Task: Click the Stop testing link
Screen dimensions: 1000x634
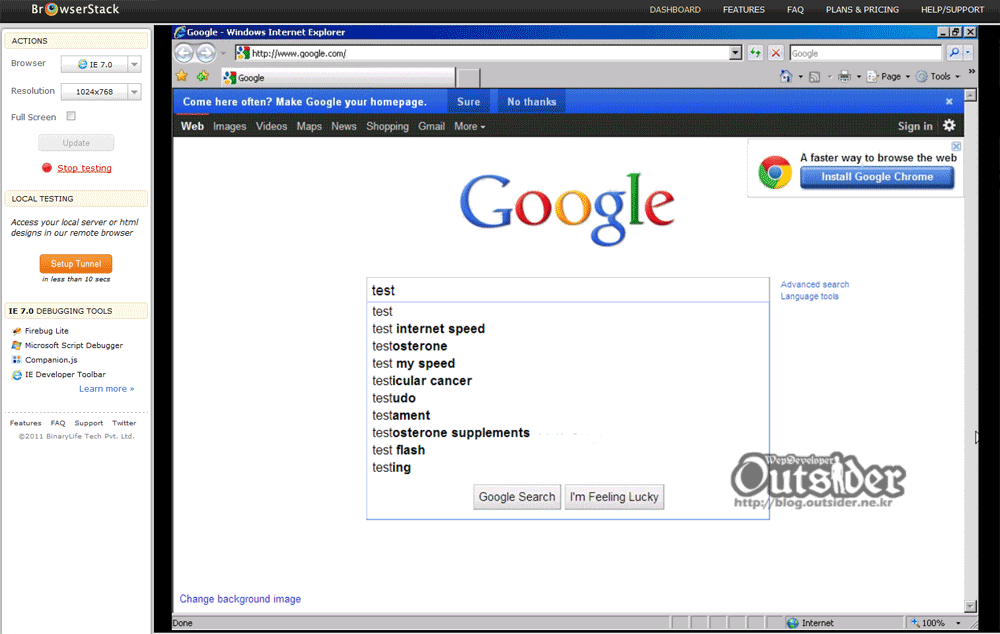Action: (x=84, y=168)
